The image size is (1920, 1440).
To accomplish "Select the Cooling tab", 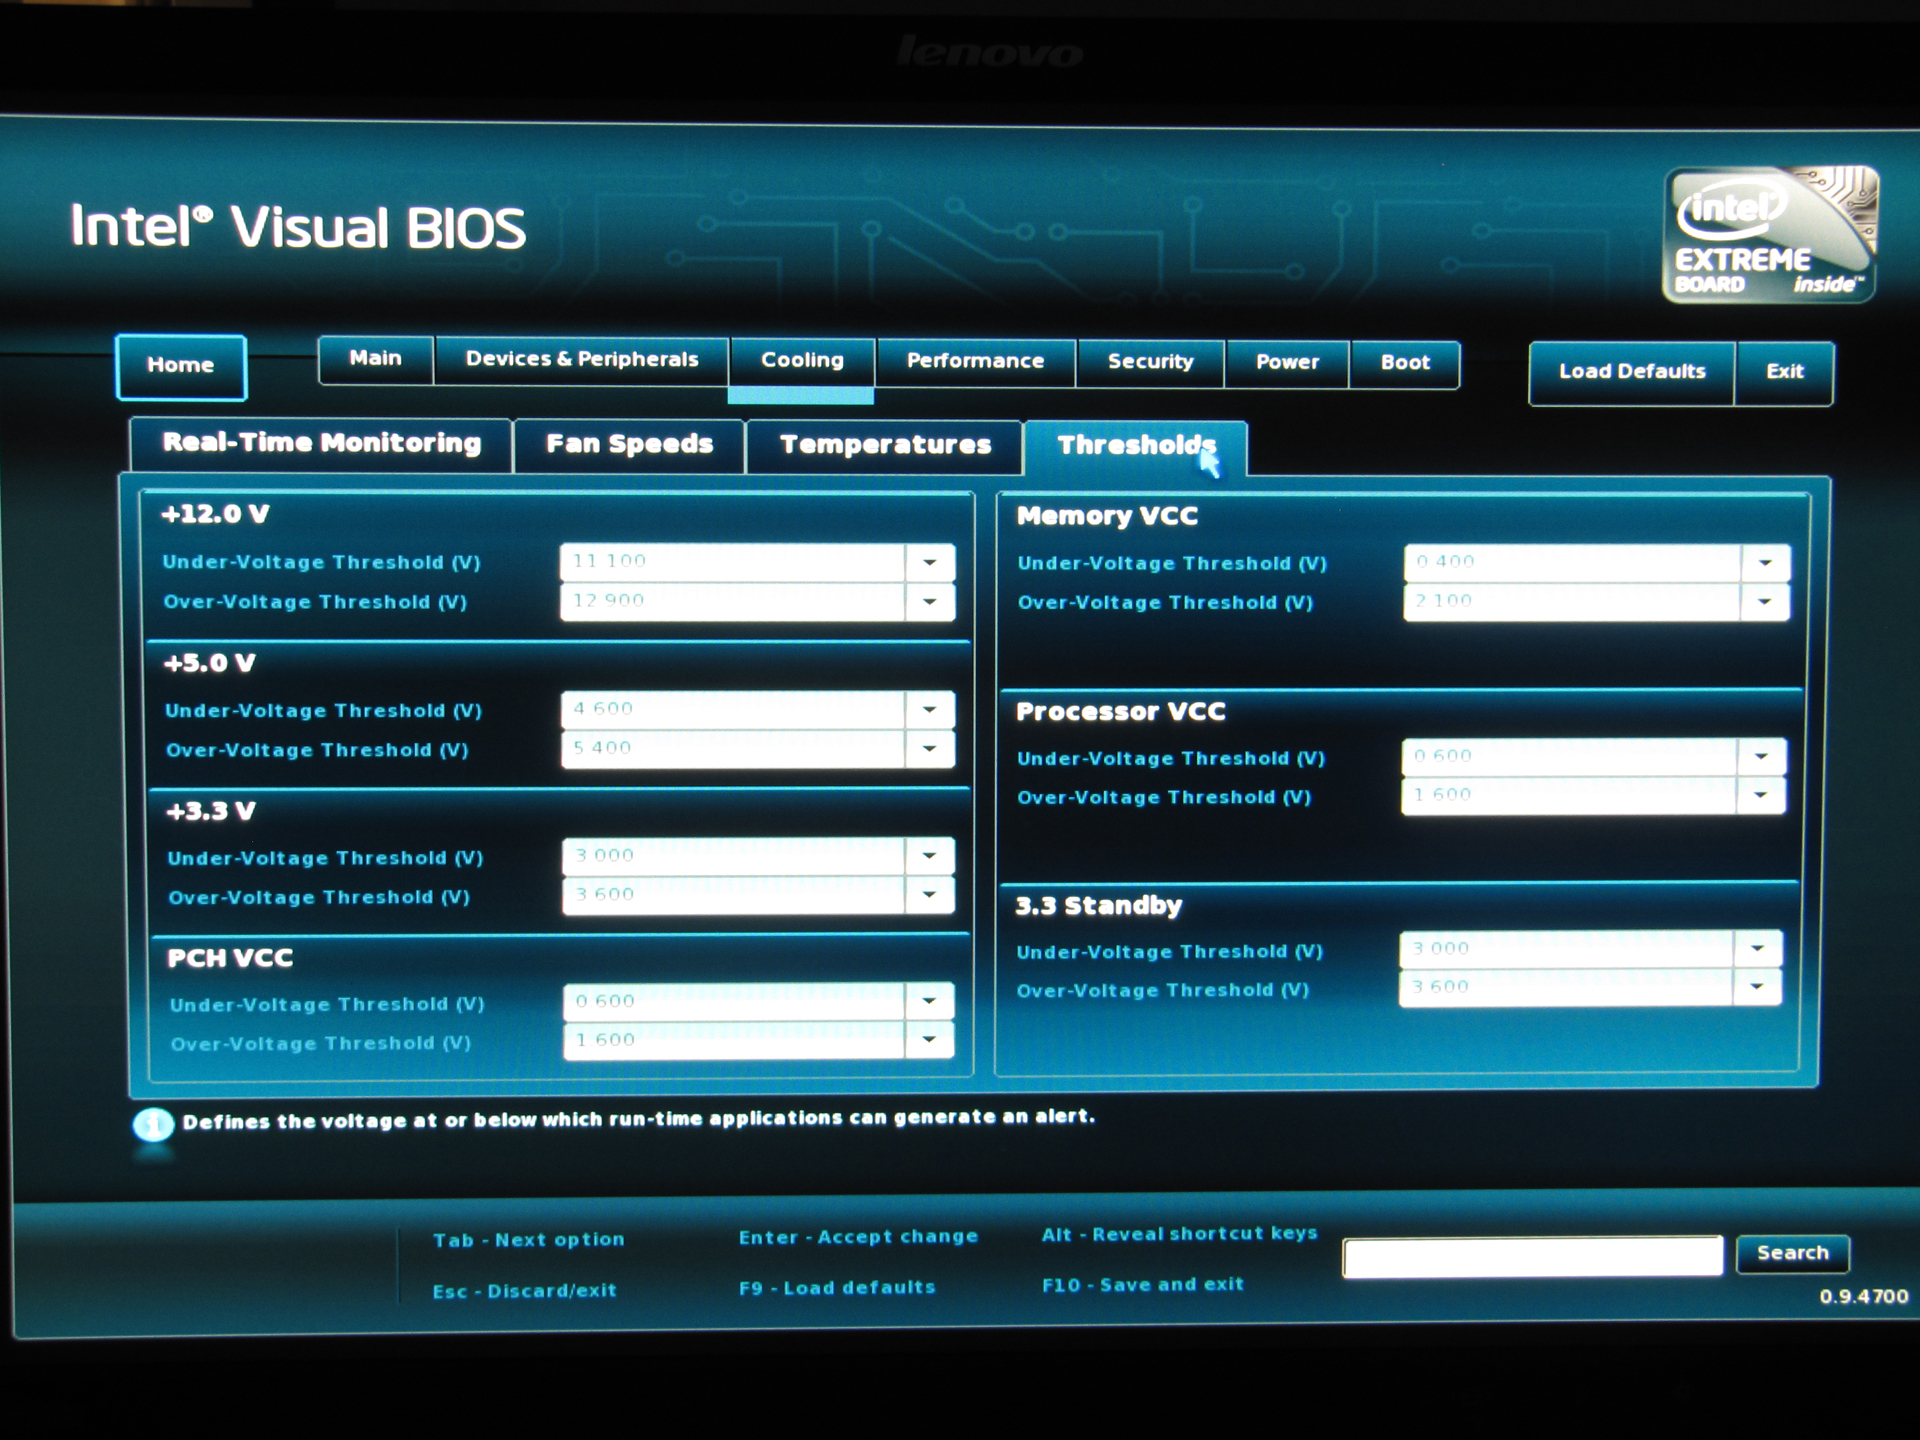I will (x=802, y=361).
